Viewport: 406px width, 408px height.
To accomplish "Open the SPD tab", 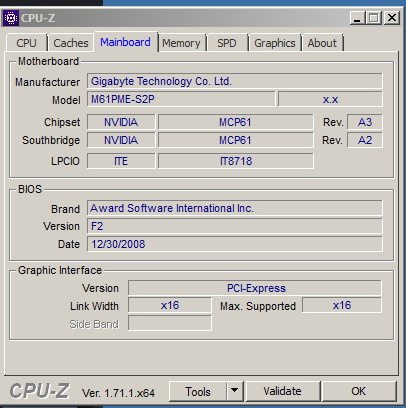I will point(227,43).
